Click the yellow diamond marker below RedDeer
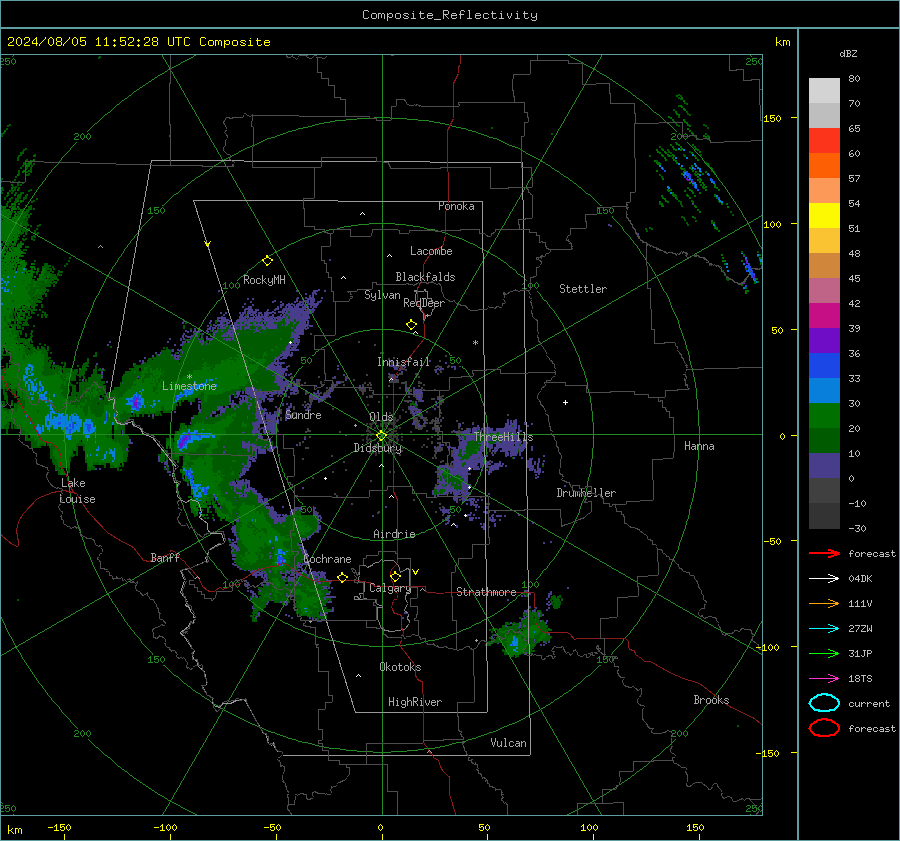The width and height of the screenshot is (900, 841). point(411,325)
